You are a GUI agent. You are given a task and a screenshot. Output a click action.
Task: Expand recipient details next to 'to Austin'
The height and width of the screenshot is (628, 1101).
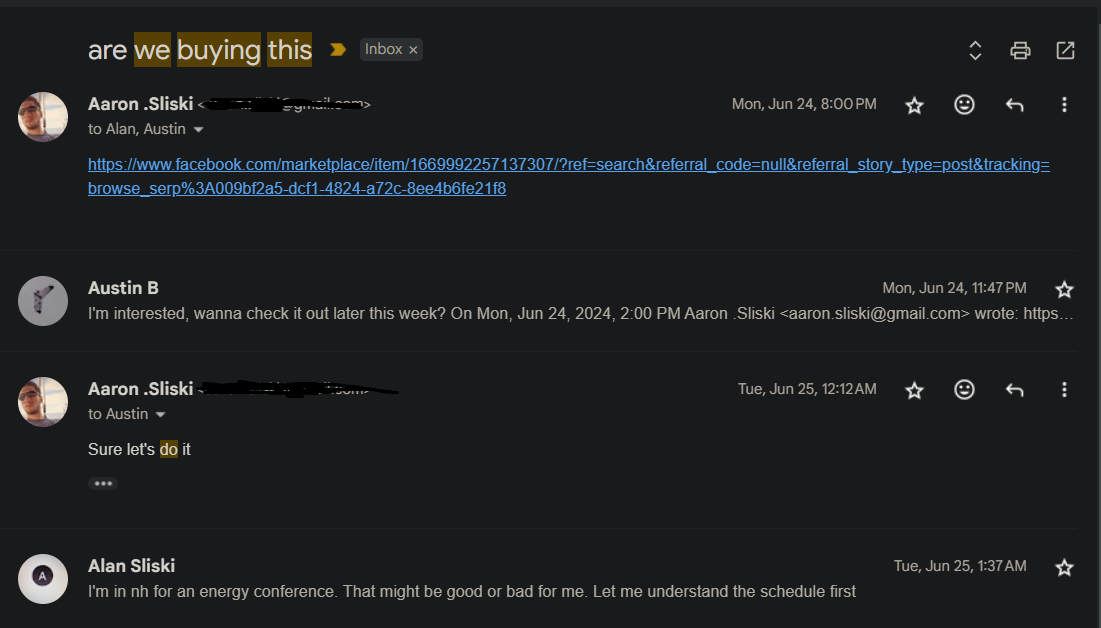click(160, 414)
